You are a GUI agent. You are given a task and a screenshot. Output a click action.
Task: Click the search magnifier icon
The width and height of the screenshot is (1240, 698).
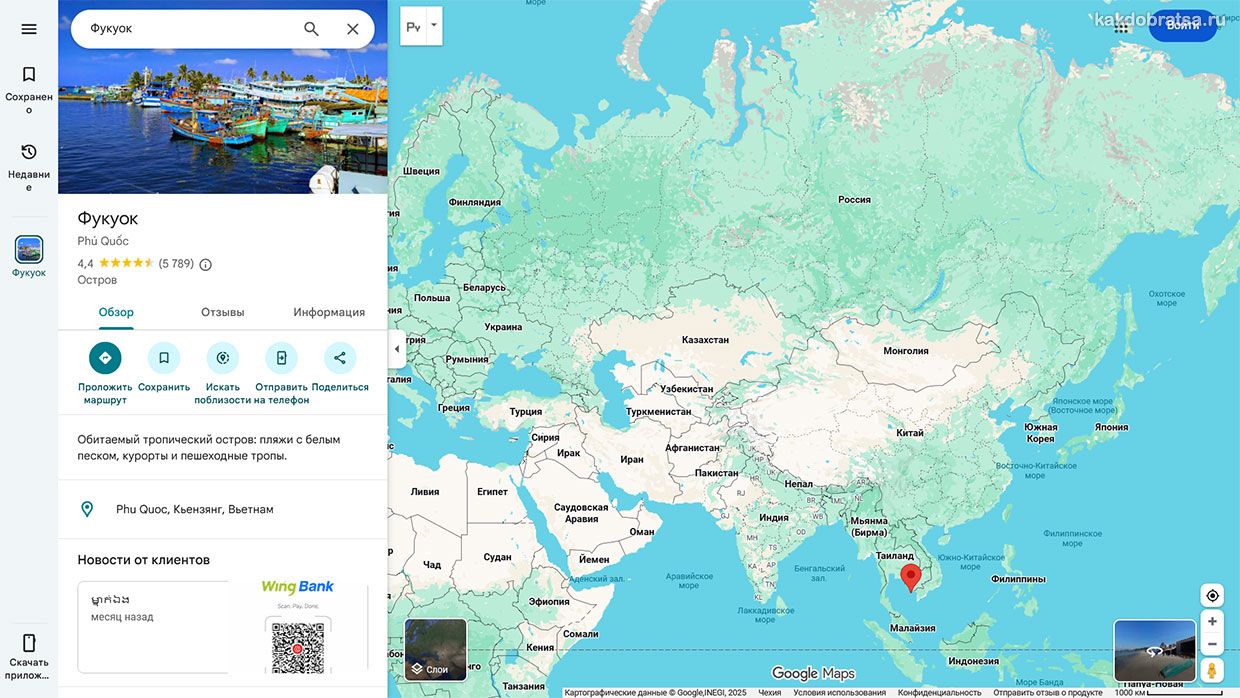coord(311,29)
